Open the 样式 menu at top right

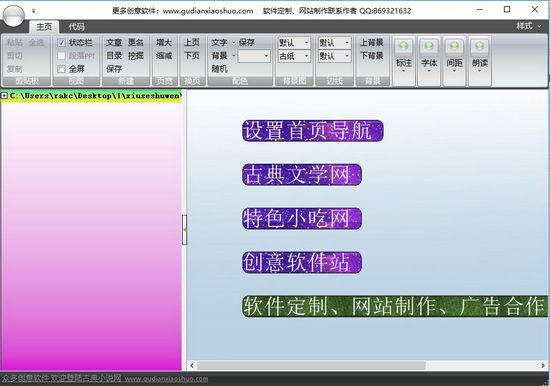[528, 26]
